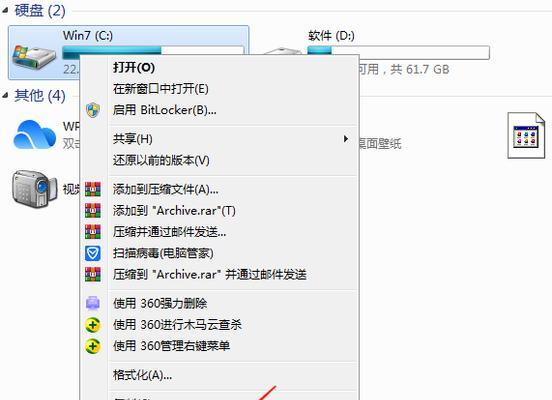Click the BitLocker shield icon
552x400 pixels.
point(93,110)
